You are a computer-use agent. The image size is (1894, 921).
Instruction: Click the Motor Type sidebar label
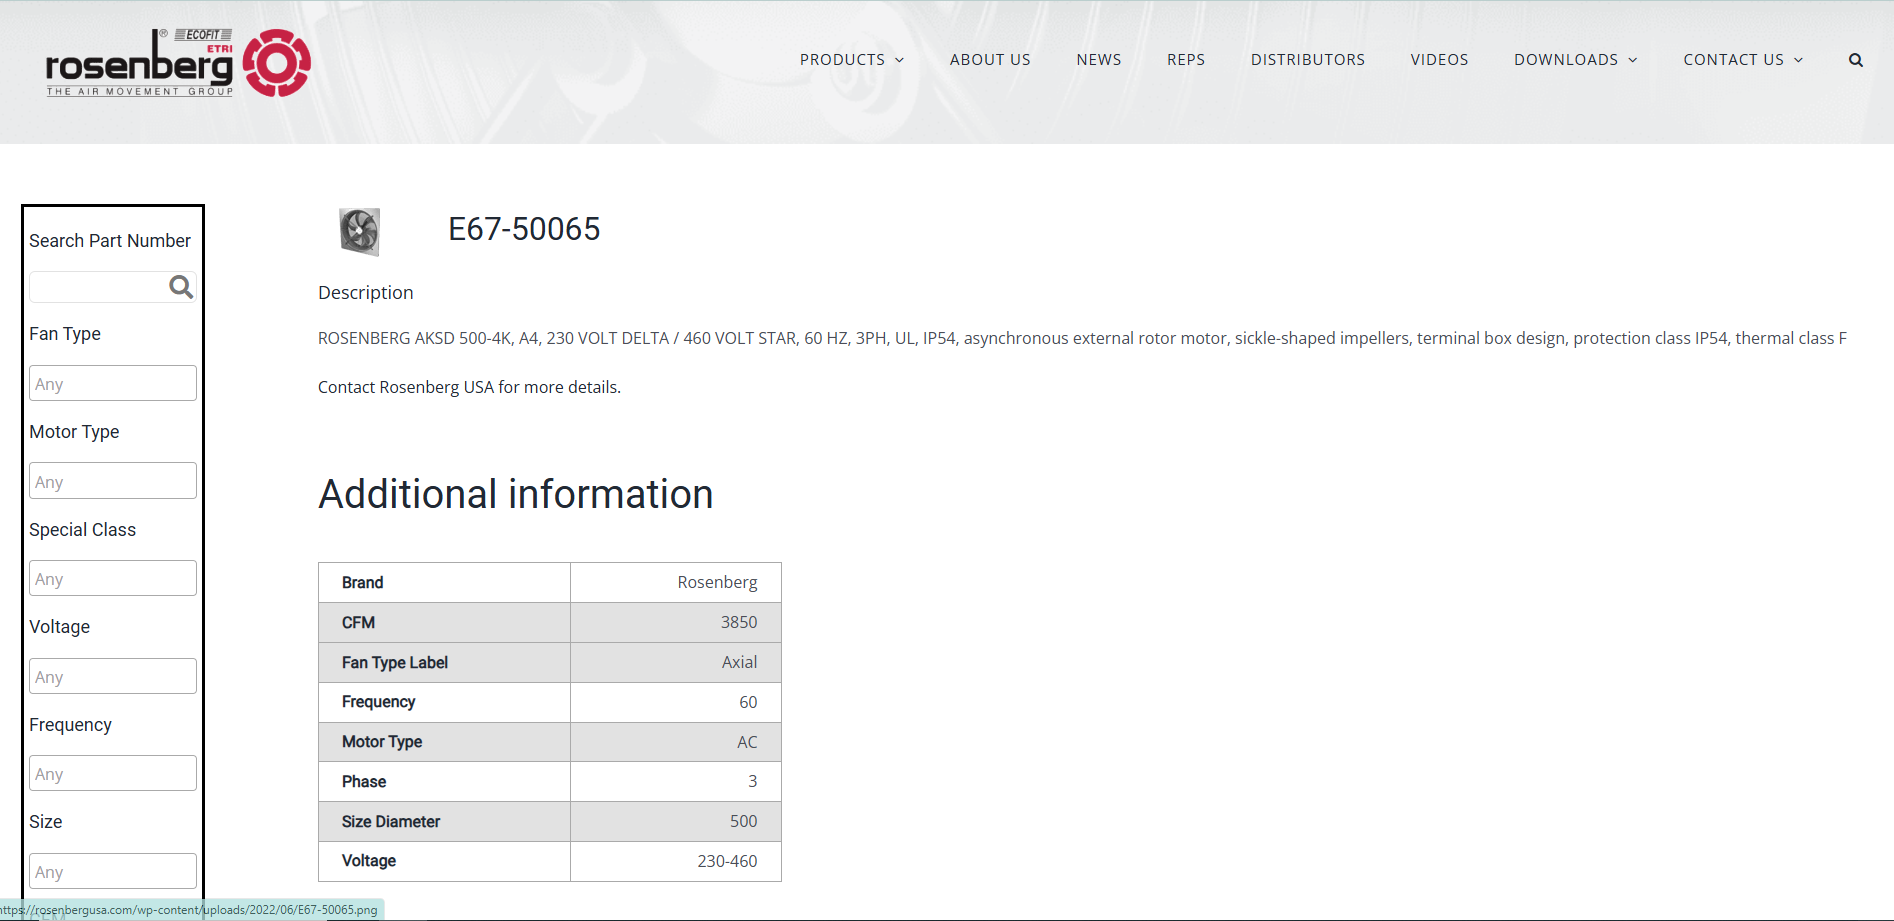[74, 432]
